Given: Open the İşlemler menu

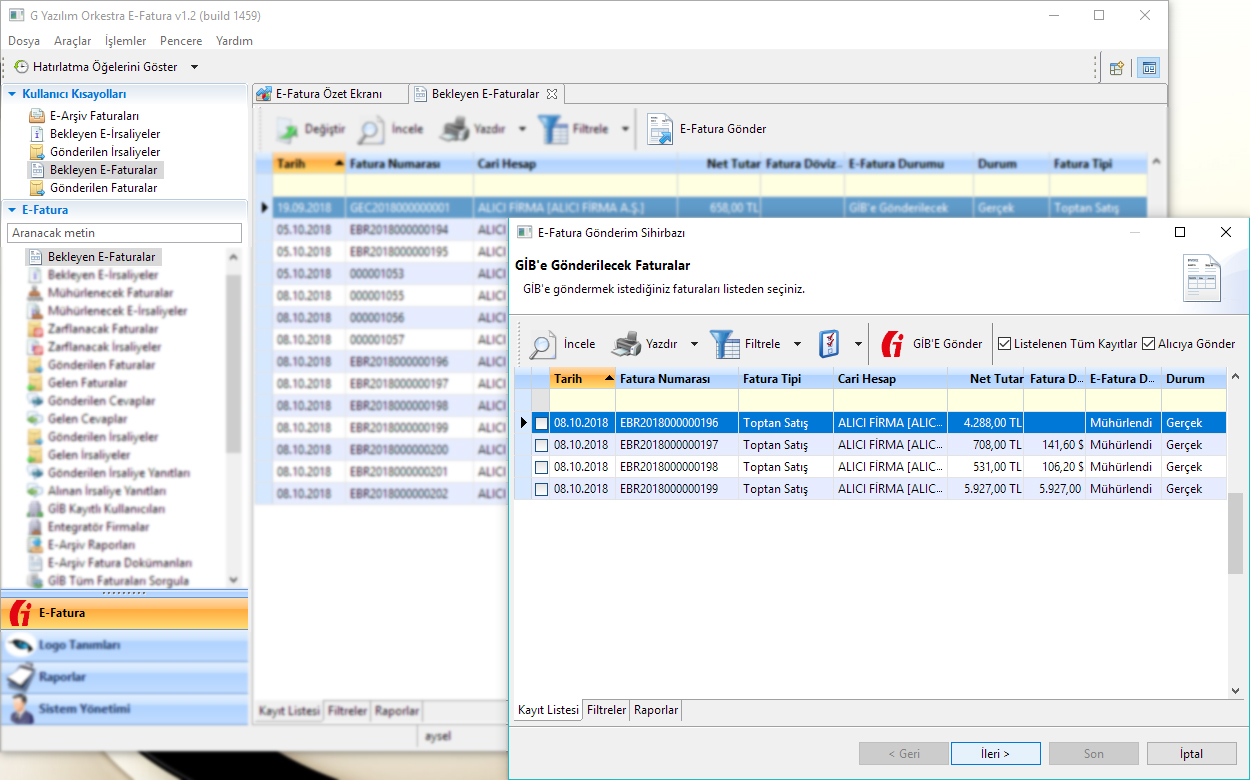Looking at the screenshot, I should pyautogui.click(x=125, y=41).
